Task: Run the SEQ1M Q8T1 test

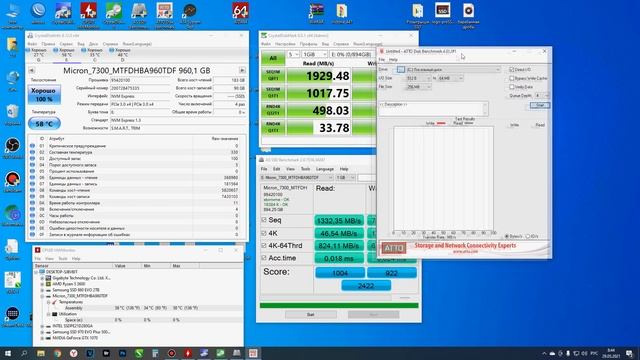Action: [x=273, y=76]
